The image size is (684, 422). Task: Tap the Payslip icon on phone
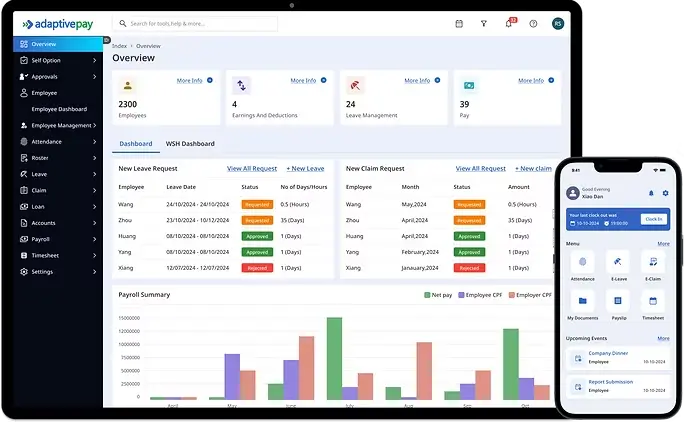tap(617, 300)
